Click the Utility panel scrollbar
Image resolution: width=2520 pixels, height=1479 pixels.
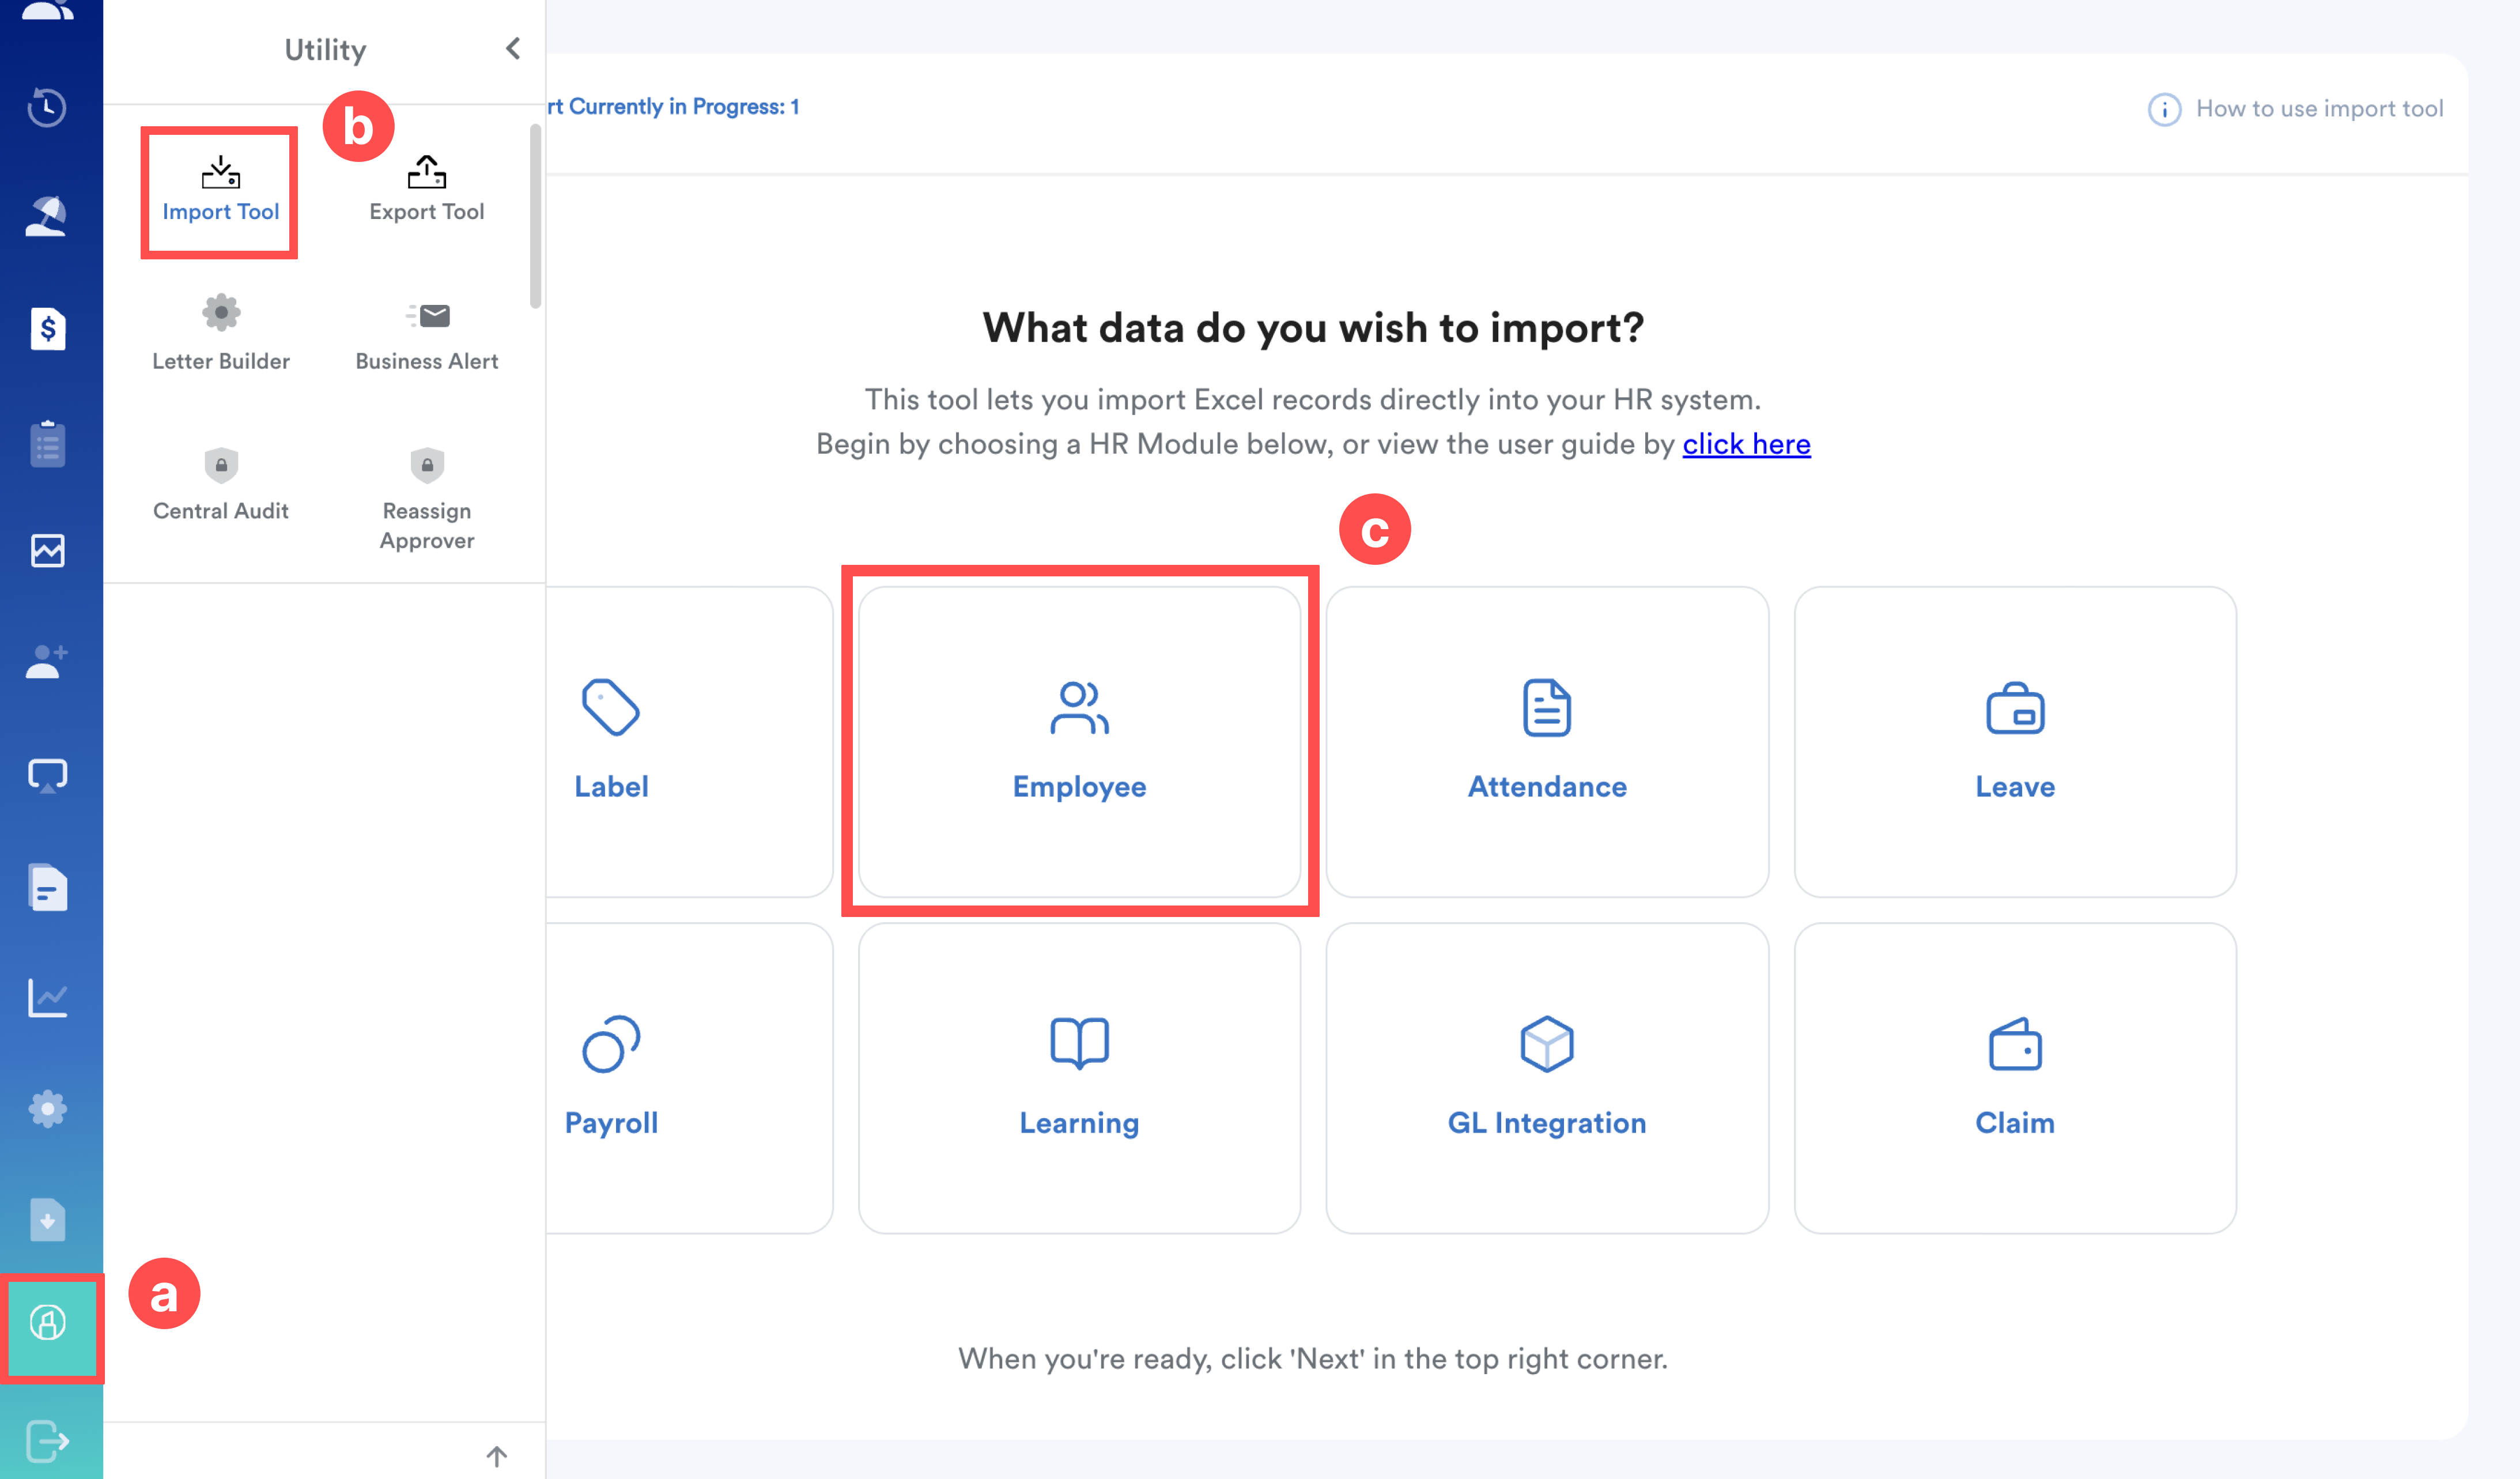pyautogui.click(x=536, y=216)
